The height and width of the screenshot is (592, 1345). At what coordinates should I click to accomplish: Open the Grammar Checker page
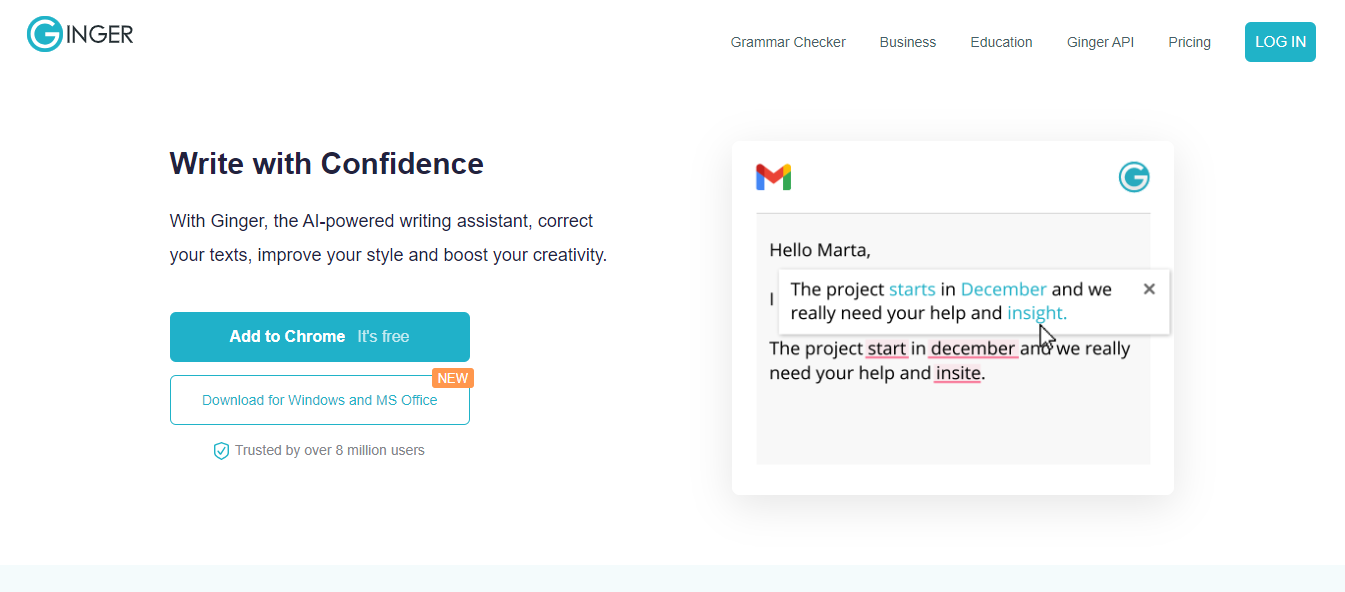point(787,42)
